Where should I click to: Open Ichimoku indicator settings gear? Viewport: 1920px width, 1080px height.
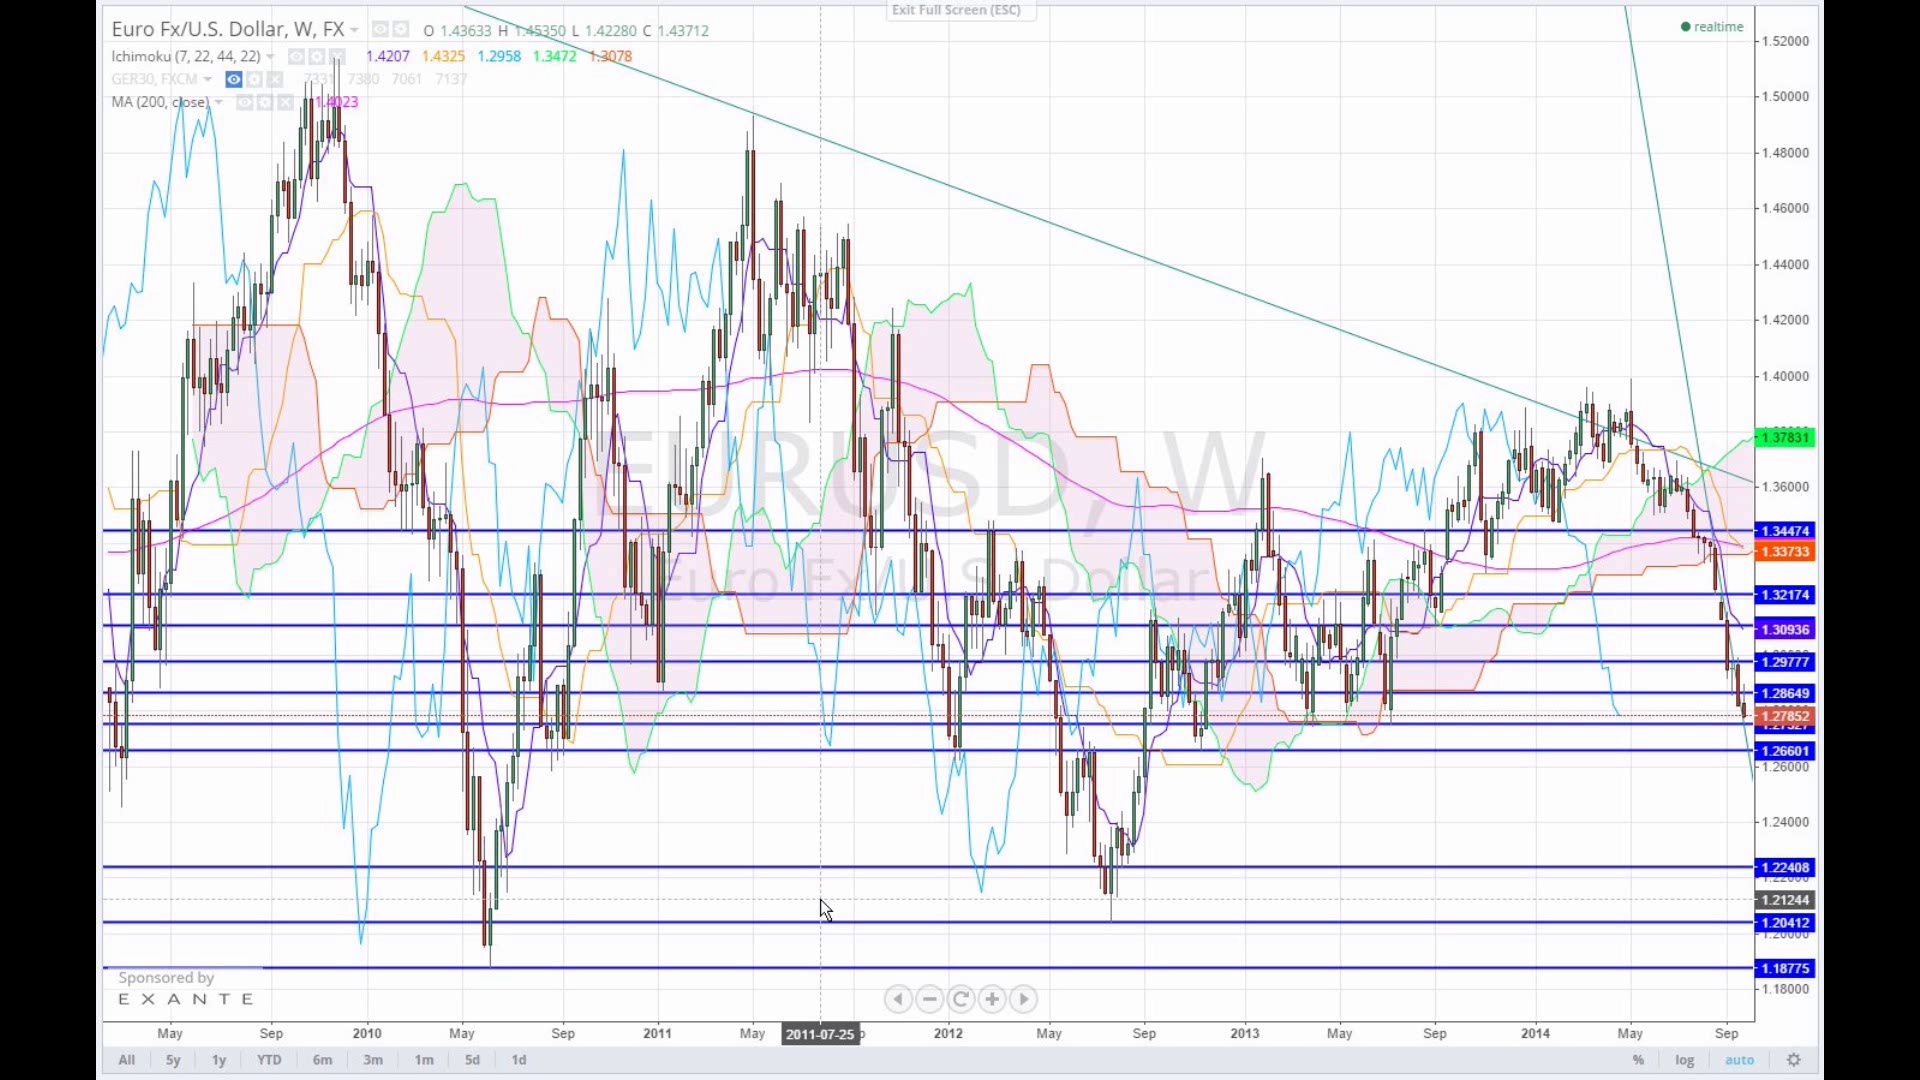pos(317,57)
